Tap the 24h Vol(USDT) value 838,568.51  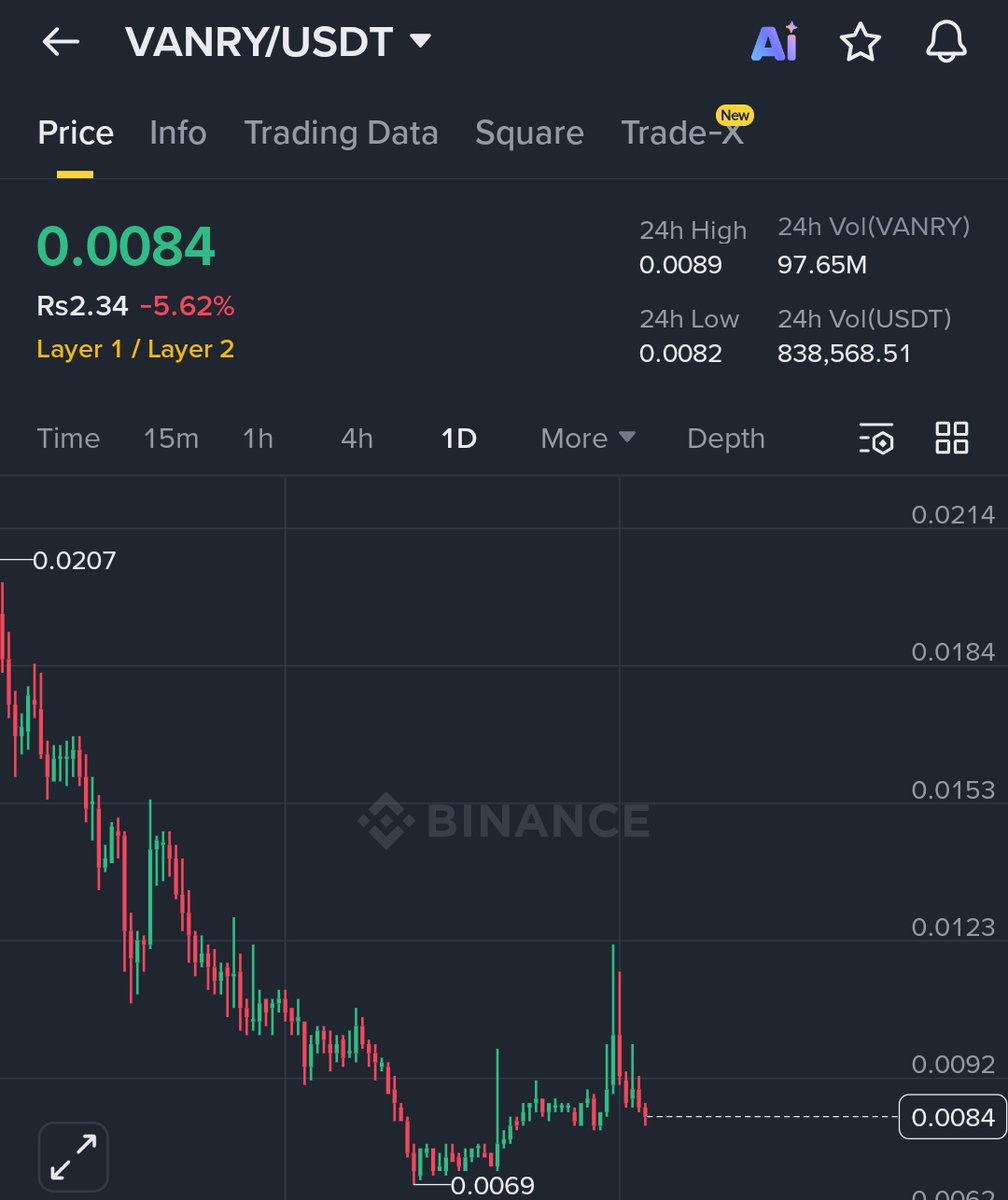[845, 353]
